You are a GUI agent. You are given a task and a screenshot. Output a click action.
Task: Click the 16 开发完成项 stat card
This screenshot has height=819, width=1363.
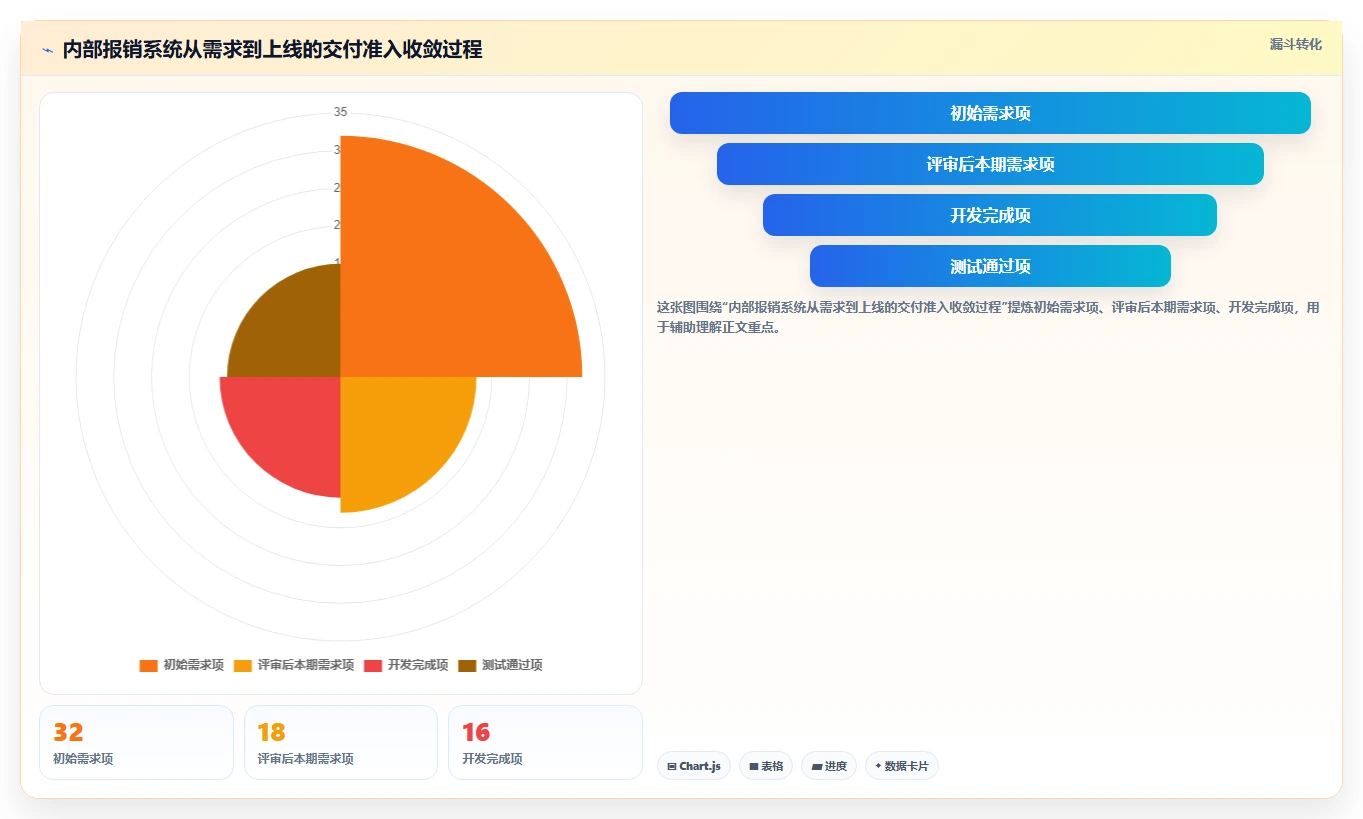tap(545, 742)
